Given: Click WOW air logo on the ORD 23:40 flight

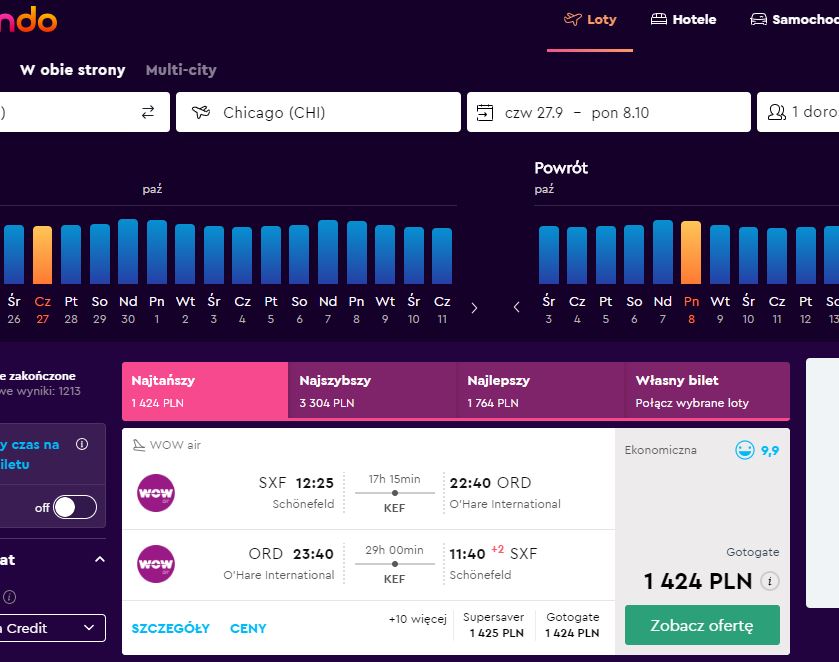Looking at the screenshot, I should click(x=156, y=564).
